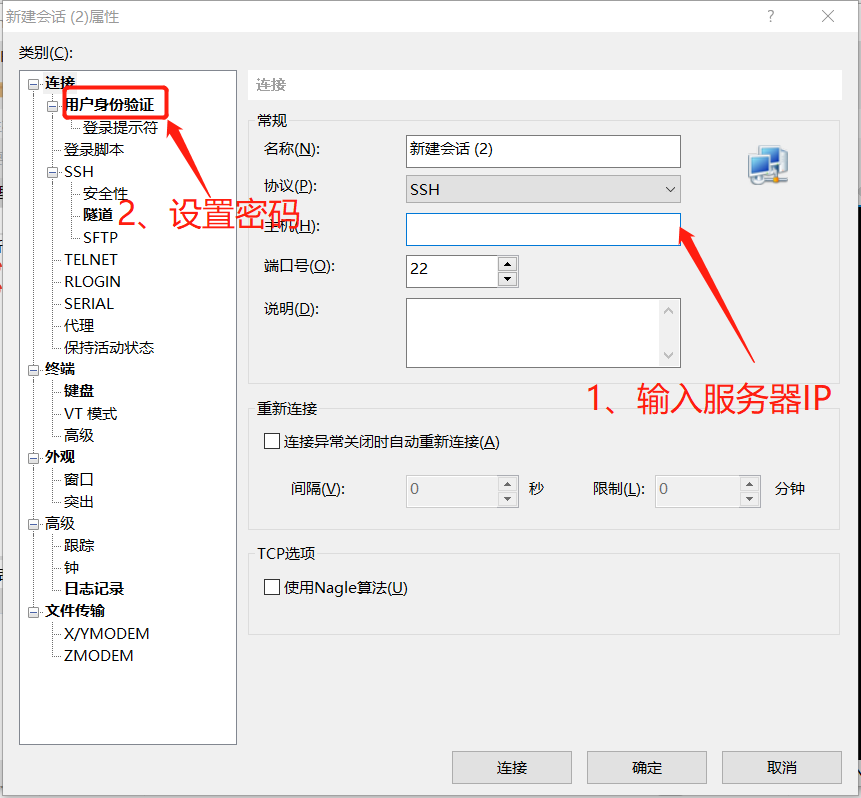Screen dimensions: 861x798
Task: Click the 名称 input field
Action: 543,151
